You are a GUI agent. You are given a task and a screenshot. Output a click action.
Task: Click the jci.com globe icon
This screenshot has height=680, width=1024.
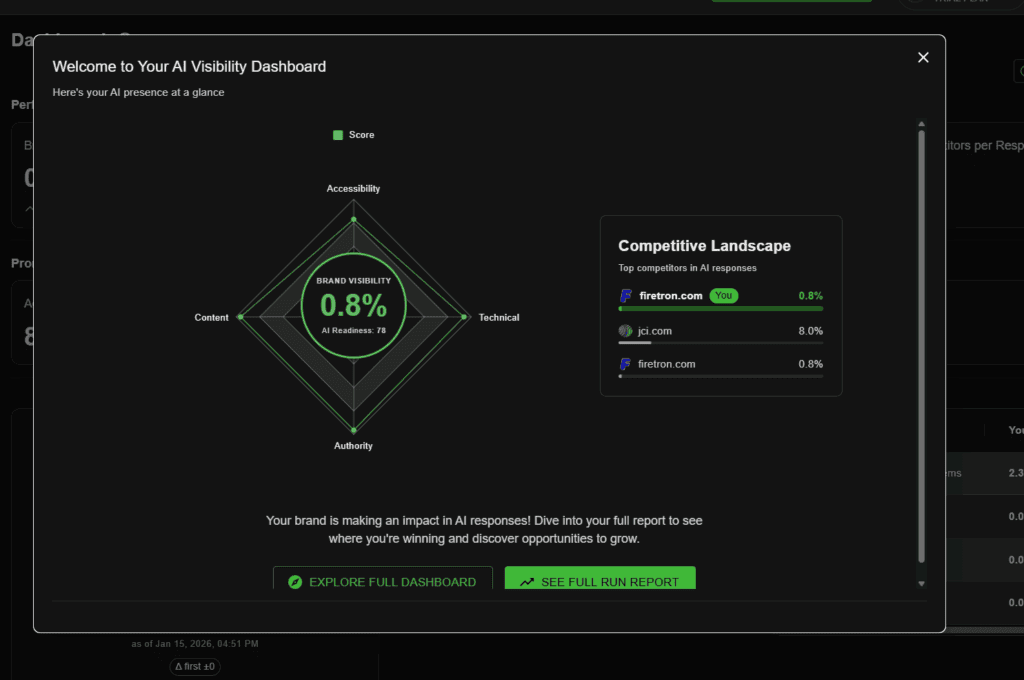click(x=625, y=331)
